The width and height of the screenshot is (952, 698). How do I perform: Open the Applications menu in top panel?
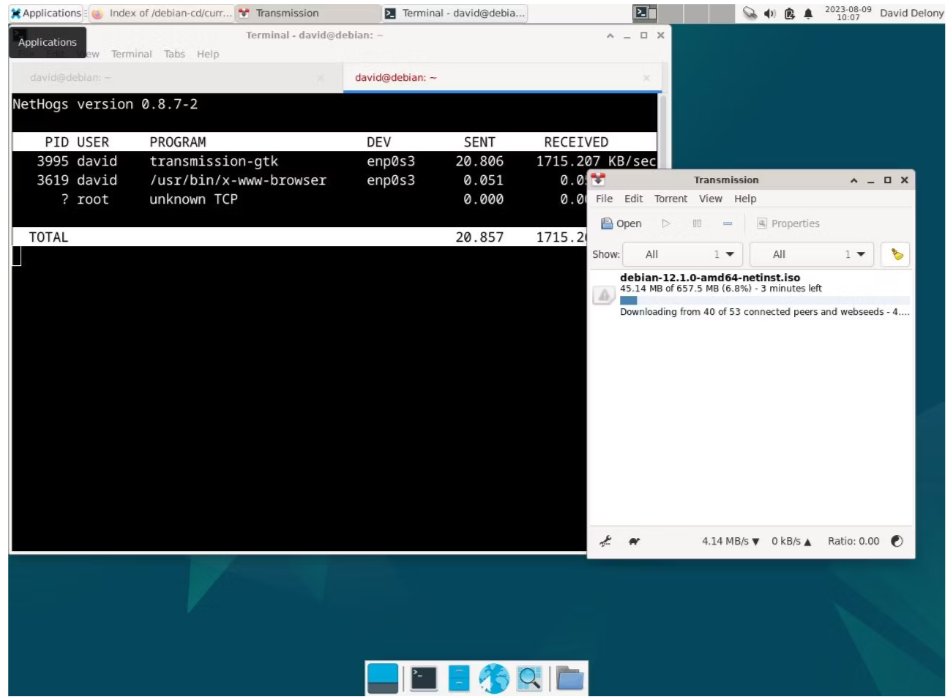point(46,13)
